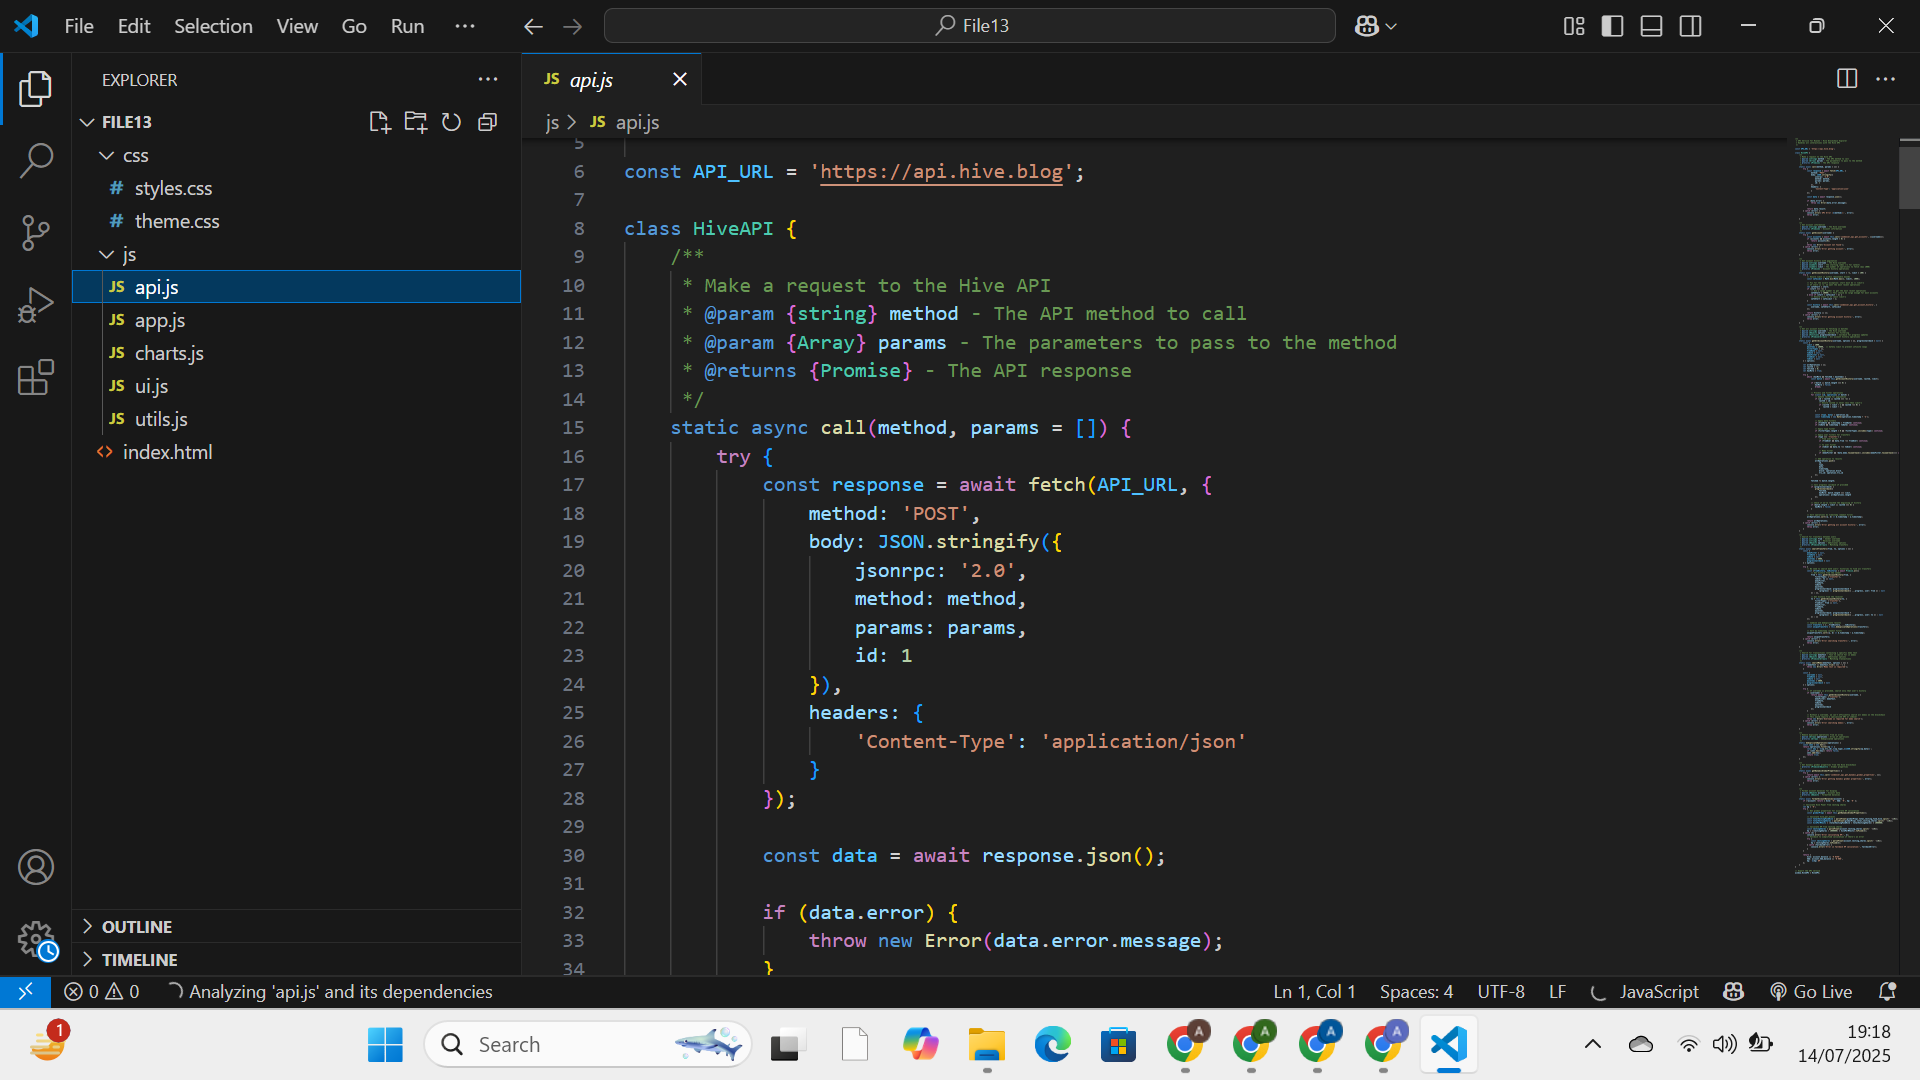Open remote window indicator in status bar

pyautogui.click(x=25, y=991)
